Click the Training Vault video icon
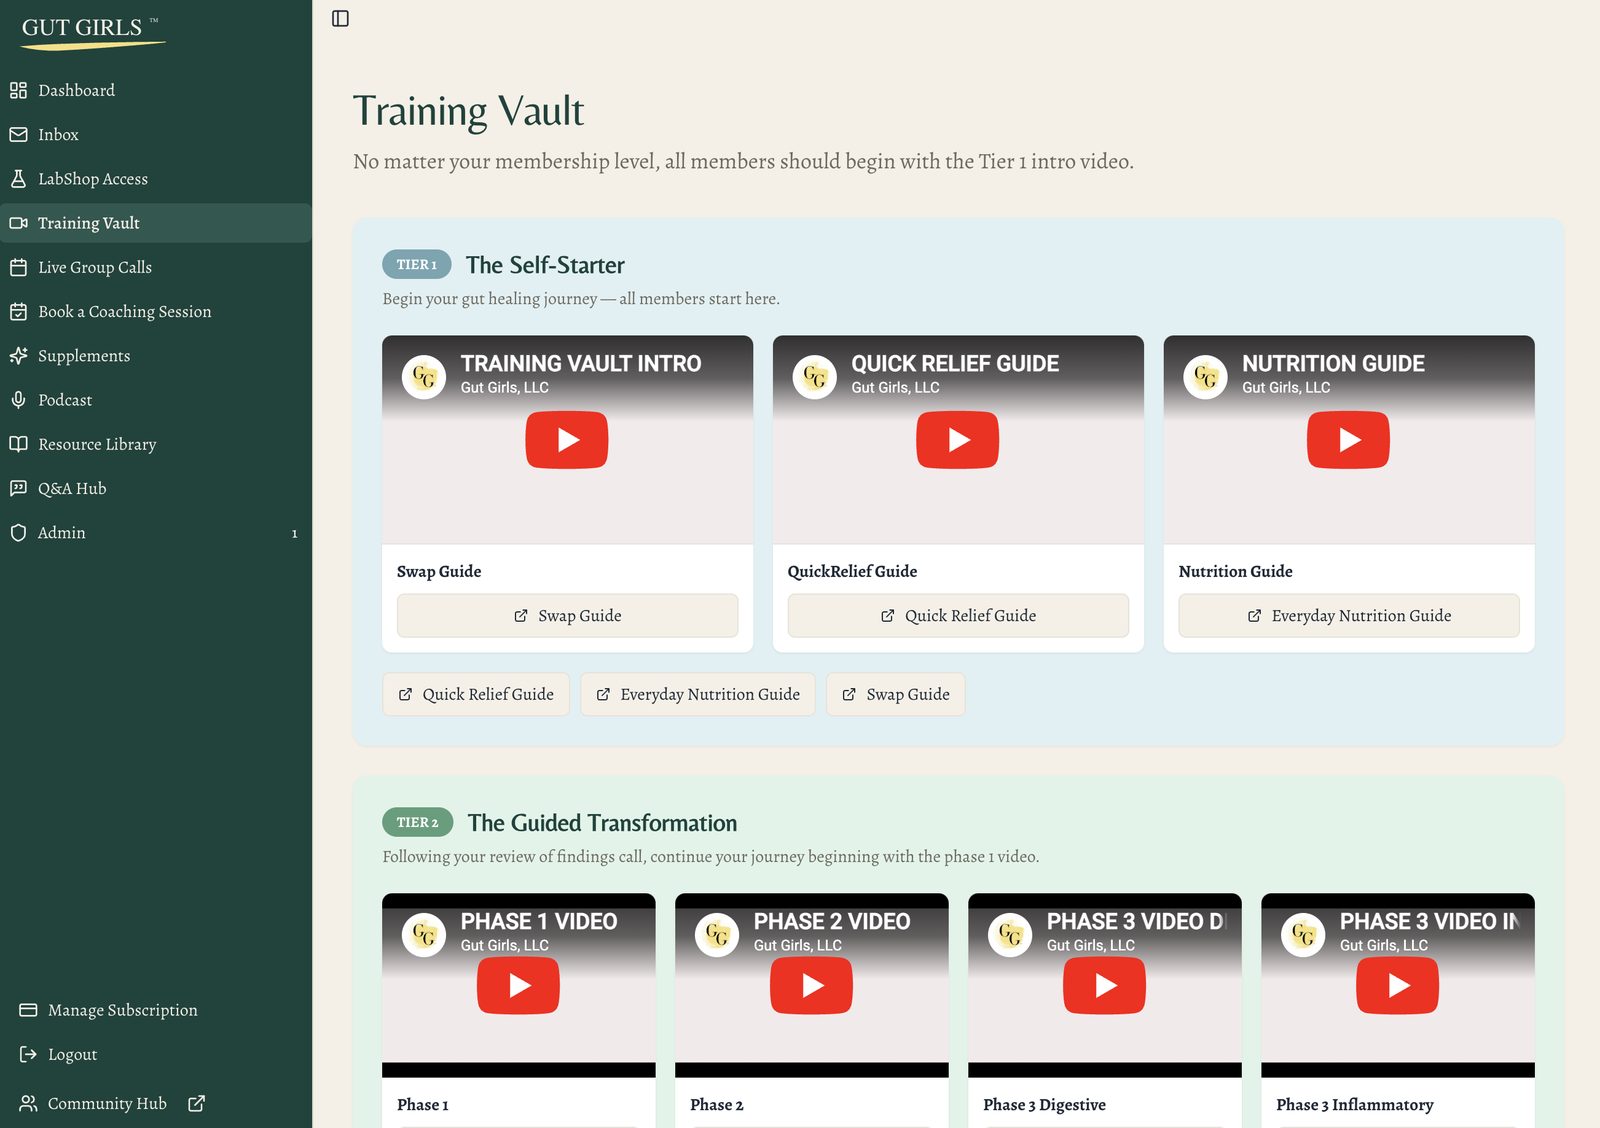 [x=18, y=223]
